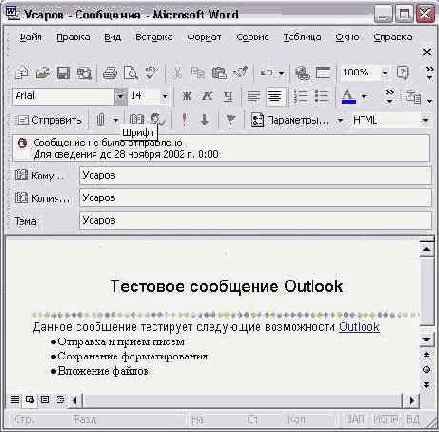The width and height of the screenshot is (439, 432).
Task: Open the Вид menu
Action: click(x=112, y=37)
